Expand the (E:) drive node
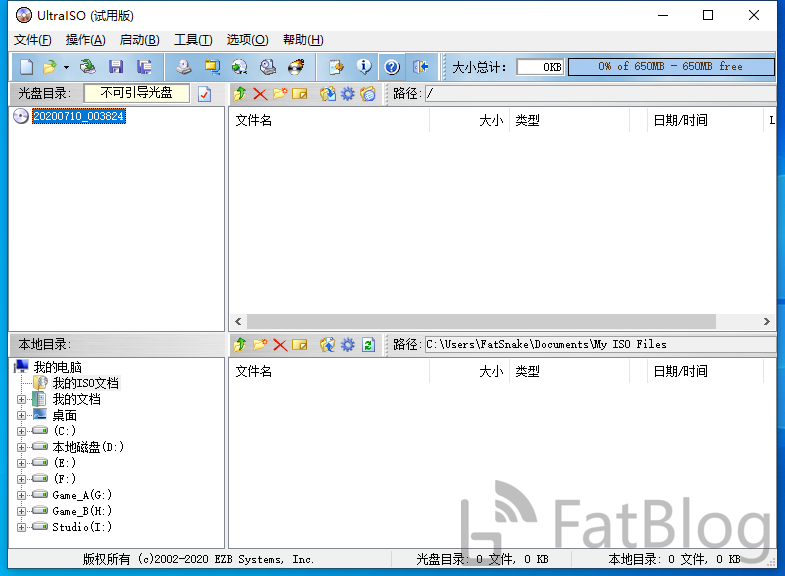The width and height of the screenshot is (785, 576). coord(21,463)
